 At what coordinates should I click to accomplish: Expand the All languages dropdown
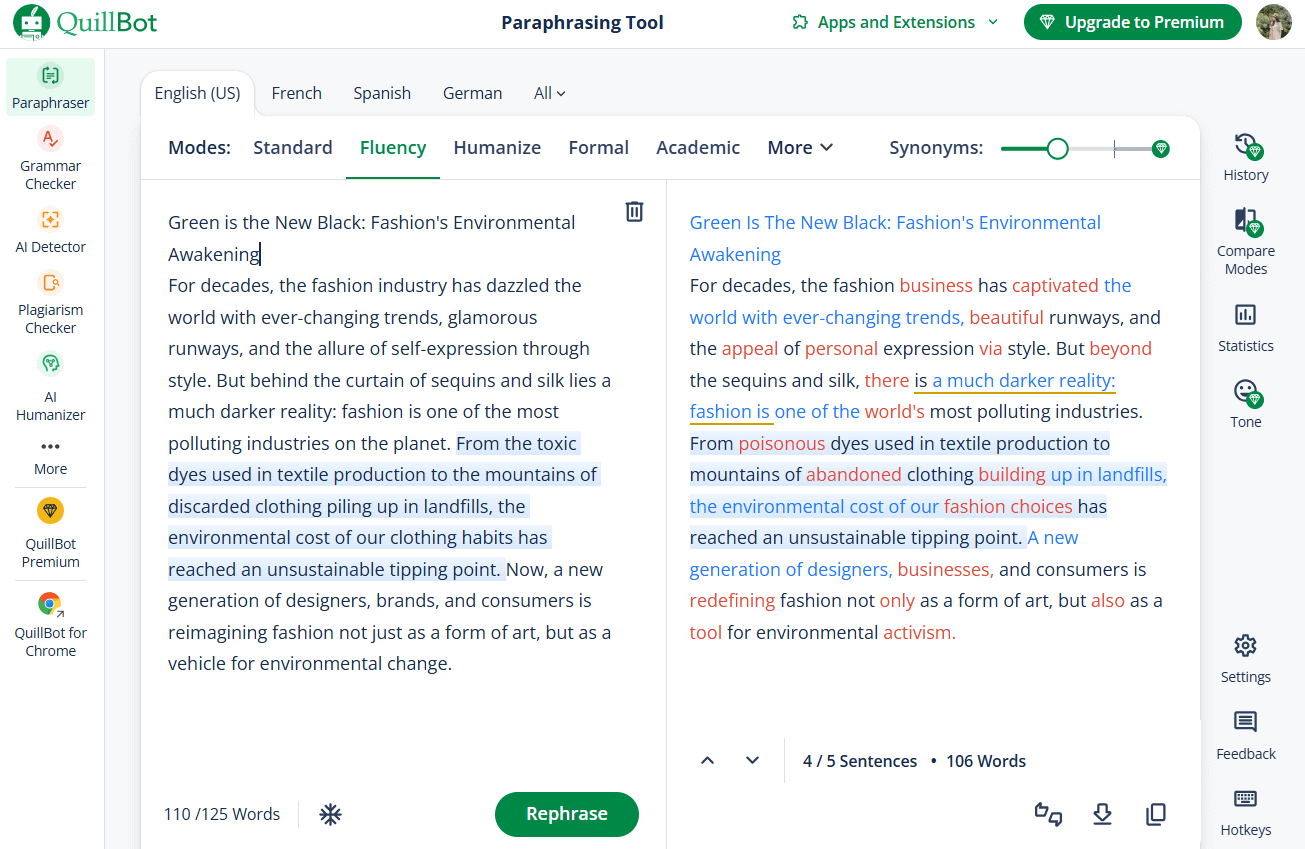[x=549, y=93]
